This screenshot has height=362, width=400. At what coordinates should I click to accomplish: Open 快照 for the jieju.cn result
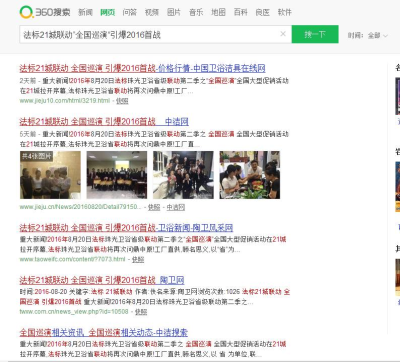pyautogui.click(x=154, y=207)
